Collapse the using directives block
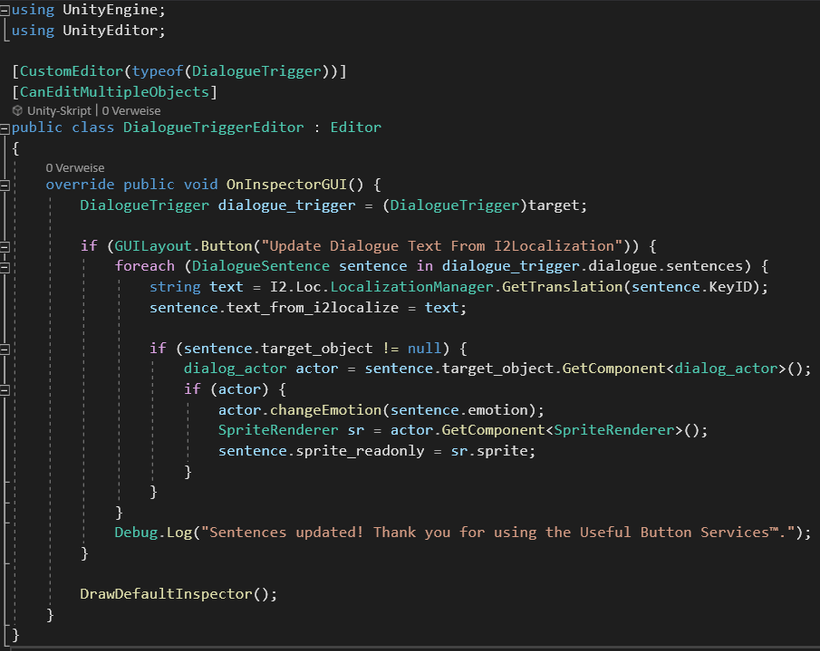Screen dimensions: 820x651 click(x=5, y=10)
